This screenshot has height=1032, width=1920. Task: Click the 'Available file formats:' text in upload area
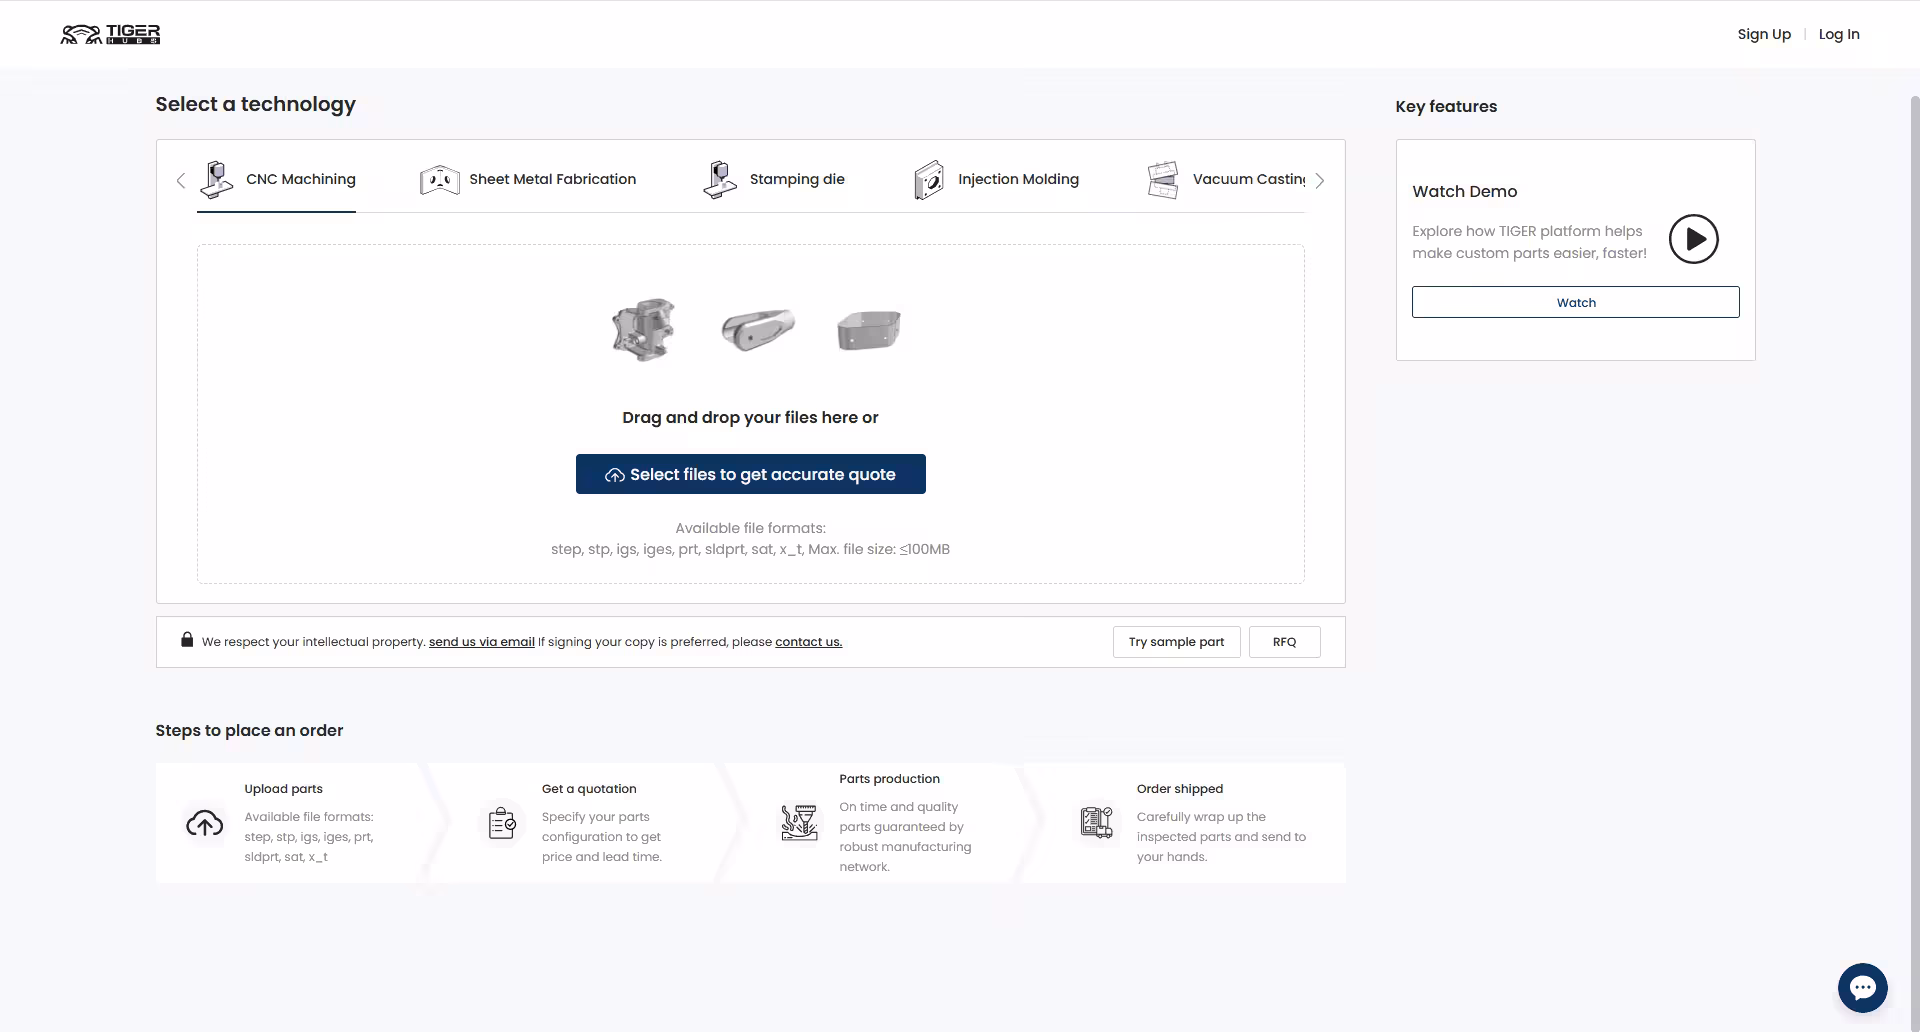(x=750, y=528)
